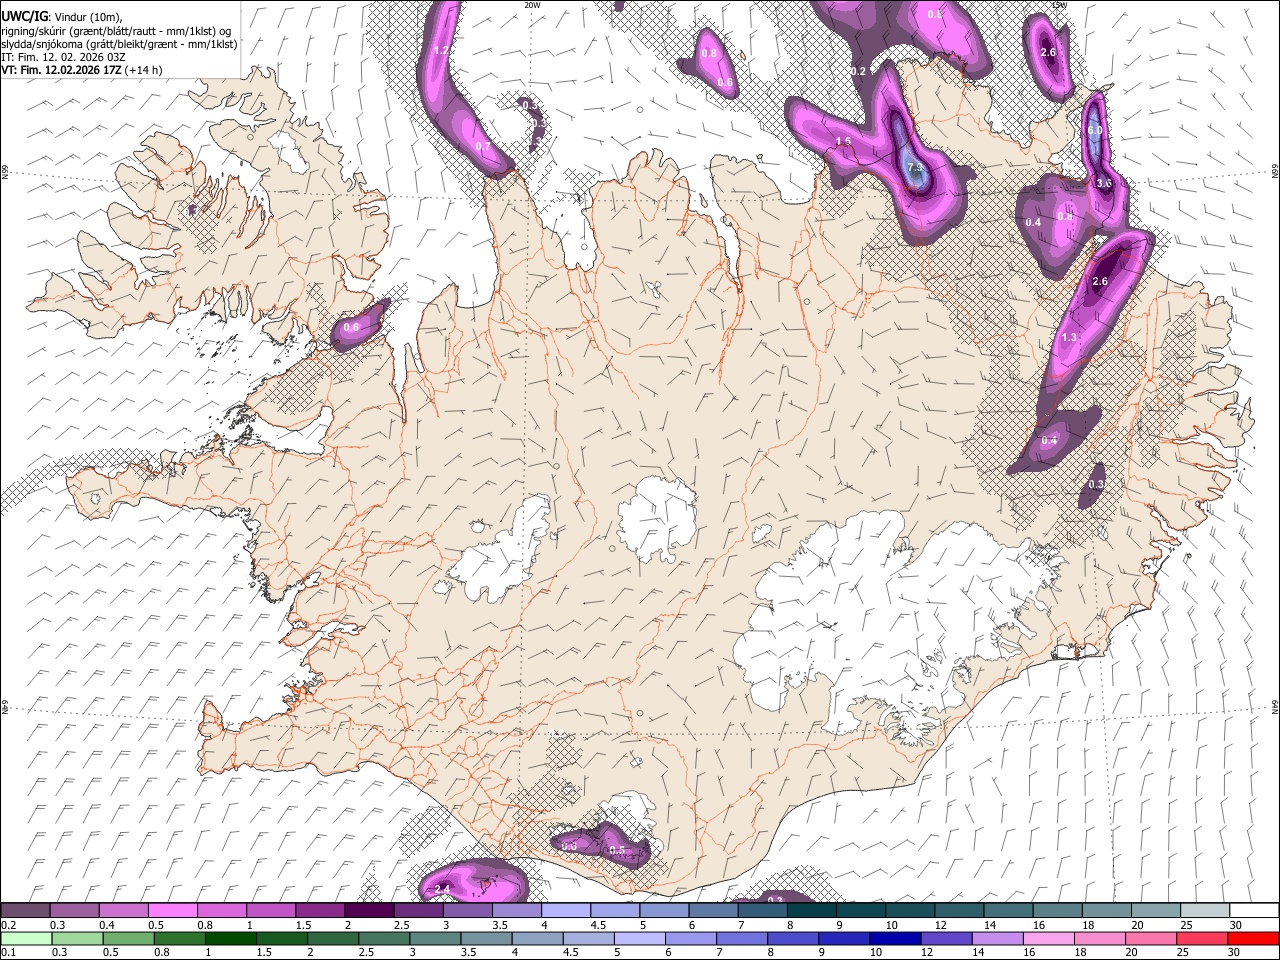Select the IT issue time line '12. 02. 2026 03Z'
1280x960 pixels.
85,57
